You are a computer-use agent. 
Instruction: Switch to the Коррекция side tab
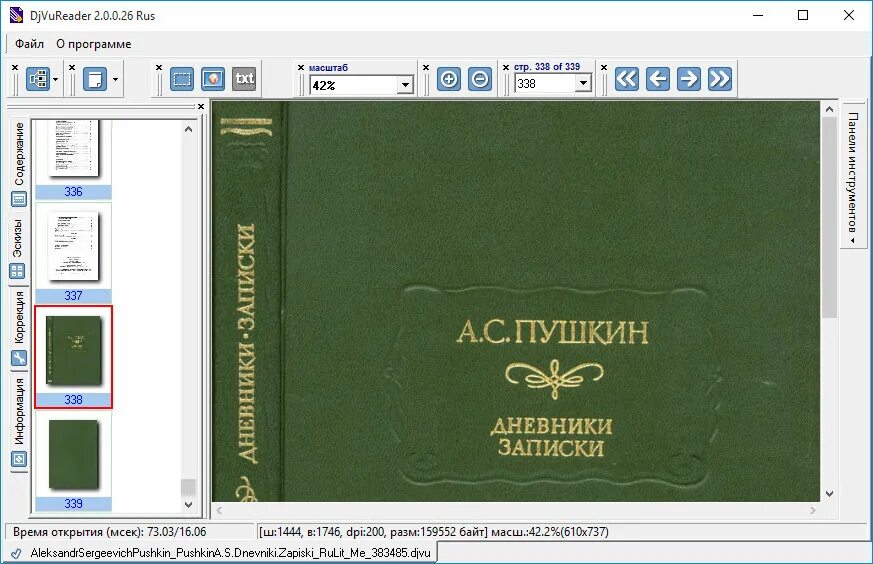(x=19, y=329)
